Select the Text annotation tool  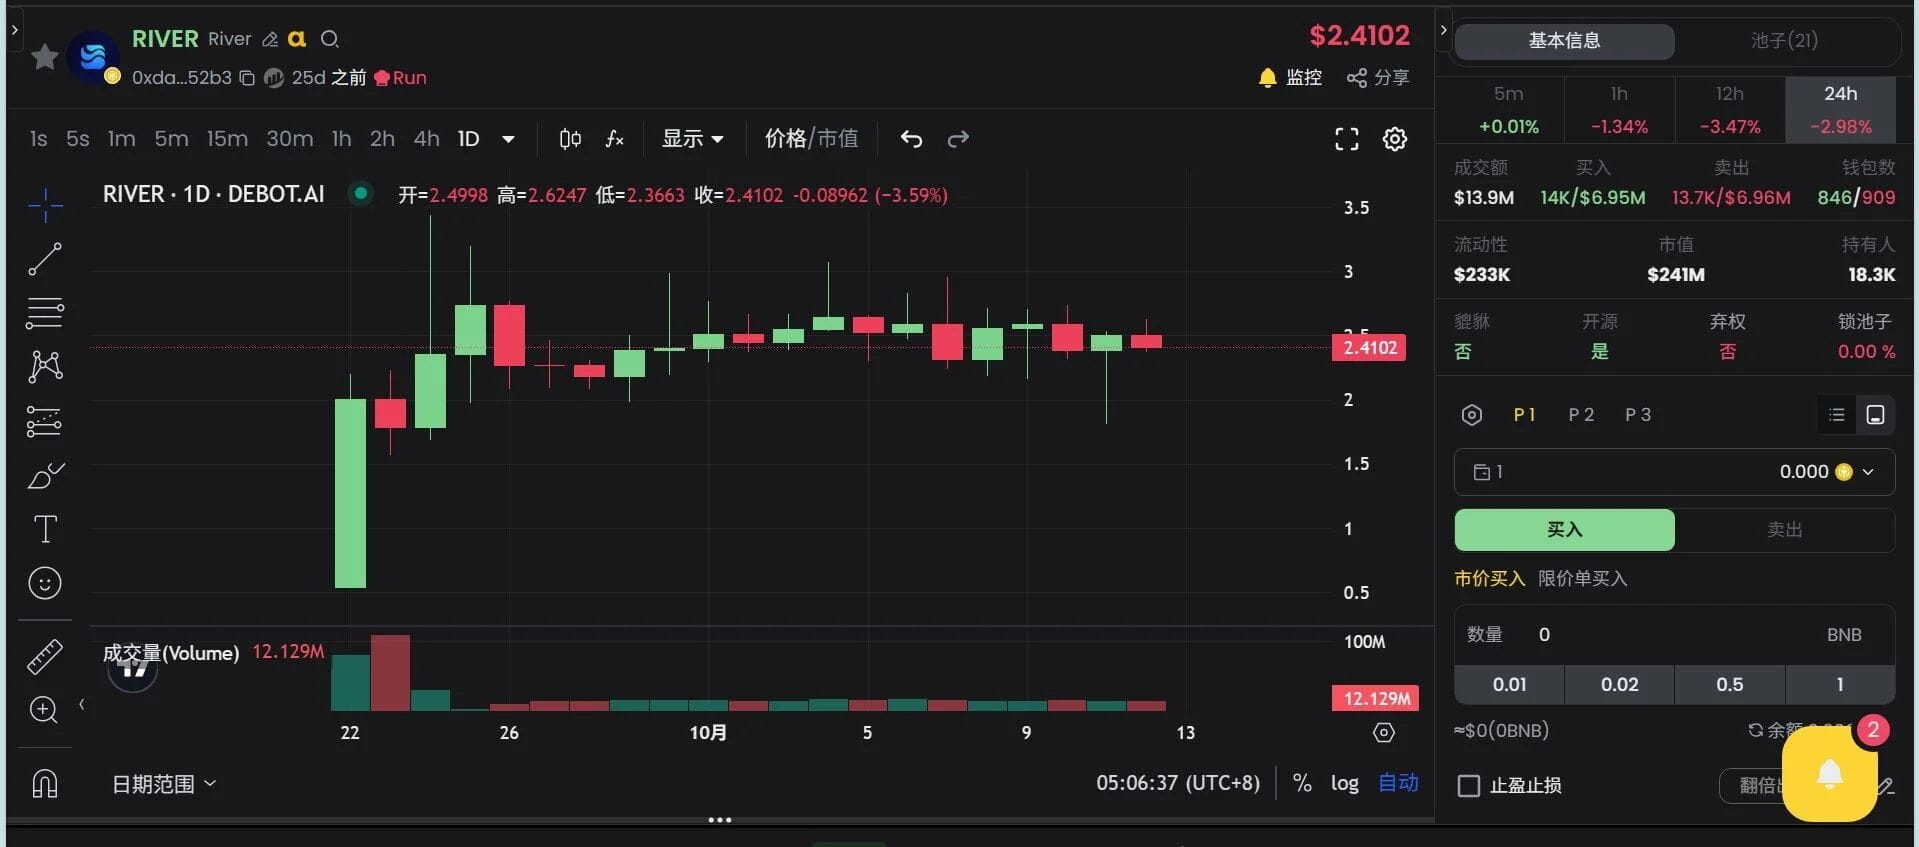click(45, 529)
